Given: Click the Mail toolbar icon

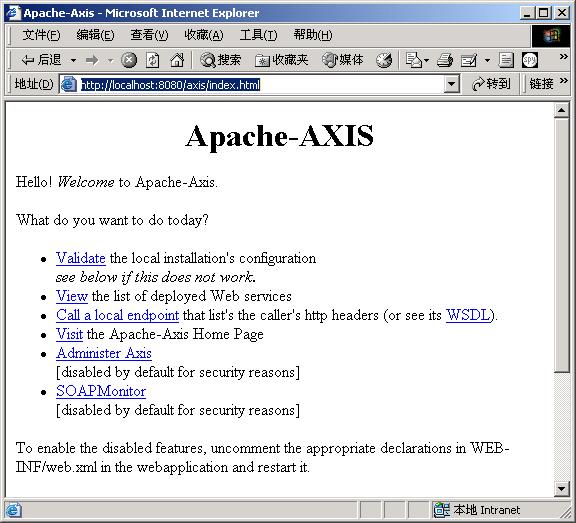Looking at the screenshot, I should coord(413,60).
